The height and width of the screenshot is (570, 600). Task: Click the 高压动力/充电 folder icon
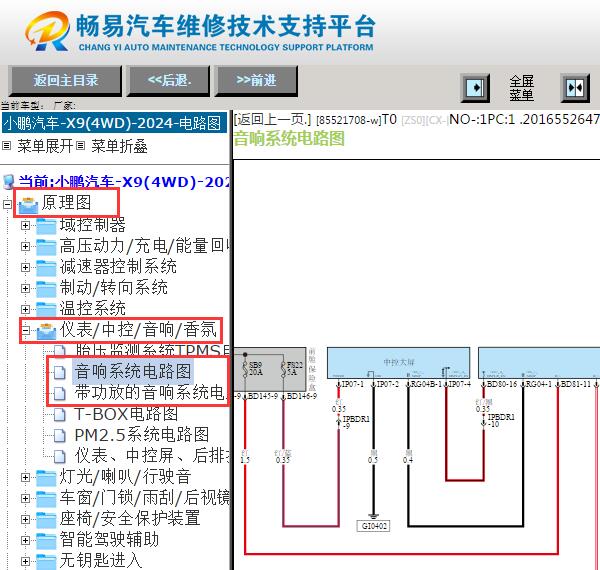pyautogui.click(x=46, y=247)
